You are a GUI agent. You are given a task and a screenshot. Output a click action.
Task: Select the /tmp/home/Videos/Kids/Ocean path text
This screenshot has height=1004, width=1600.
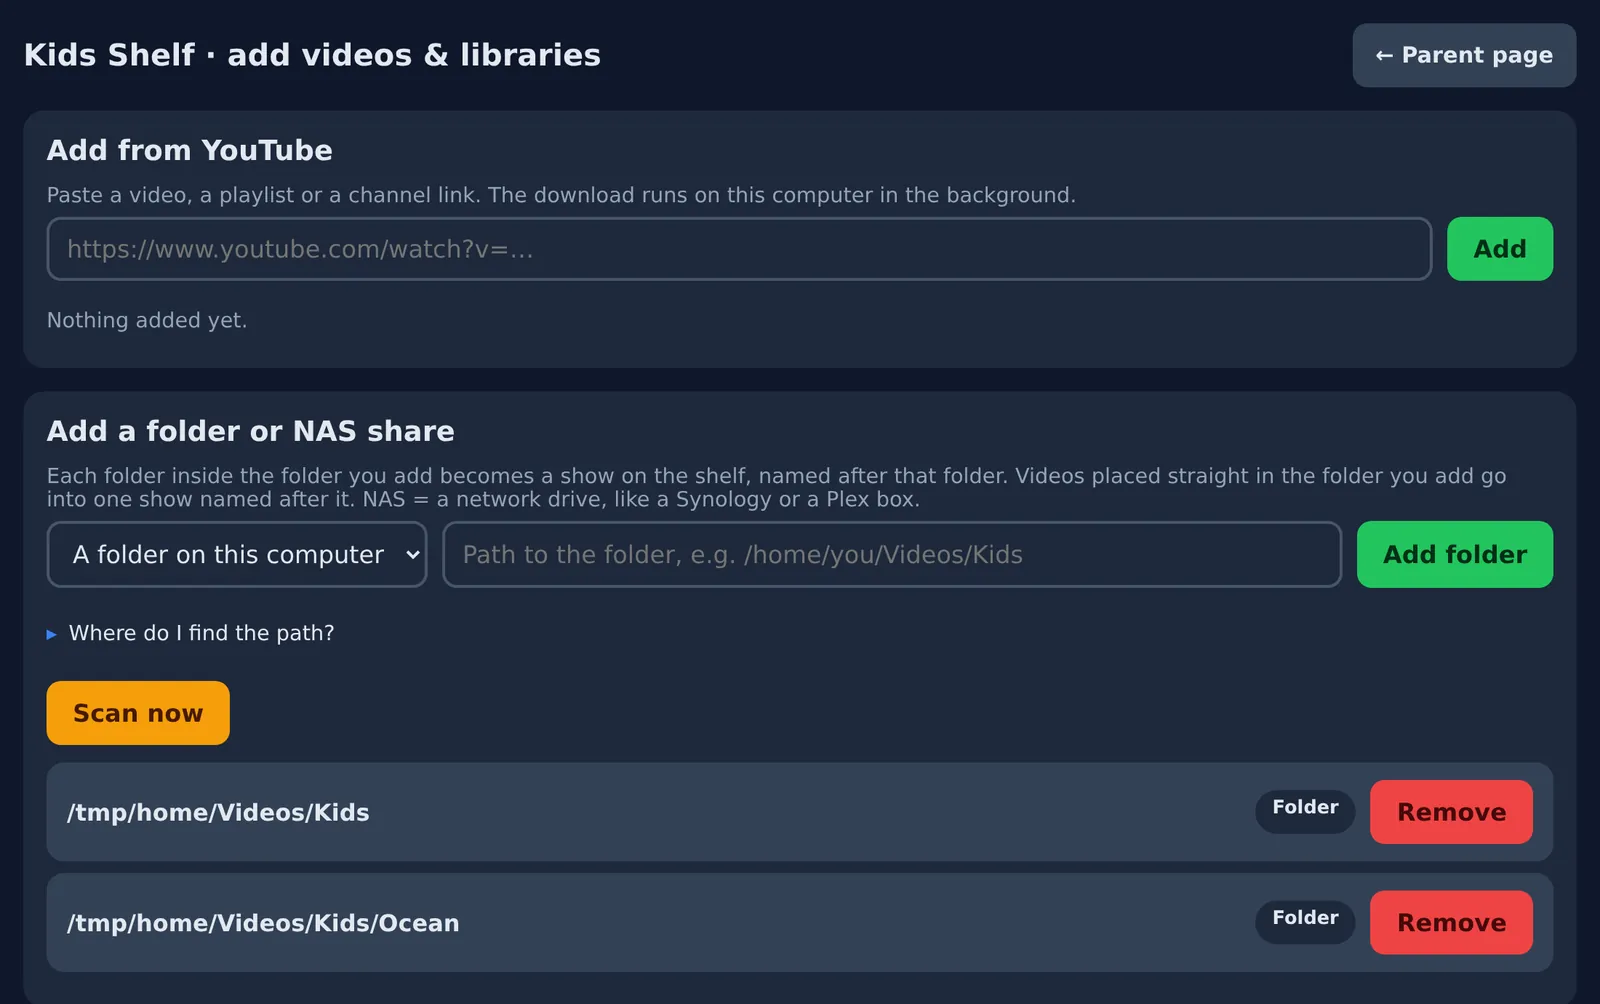263,922
